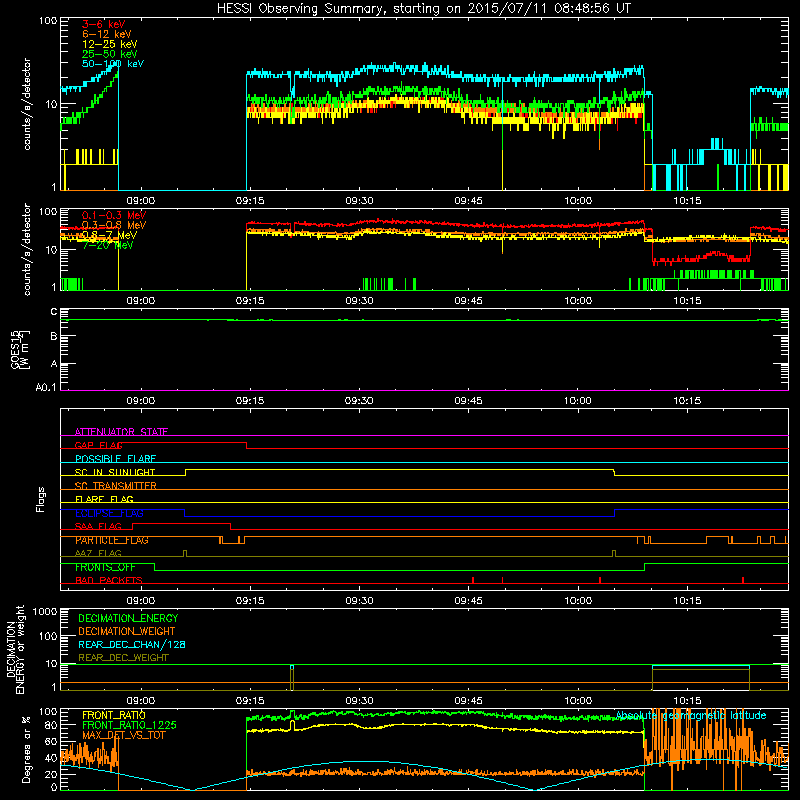Select the ECLIPSE_FLAG label

tap(109, 513)
